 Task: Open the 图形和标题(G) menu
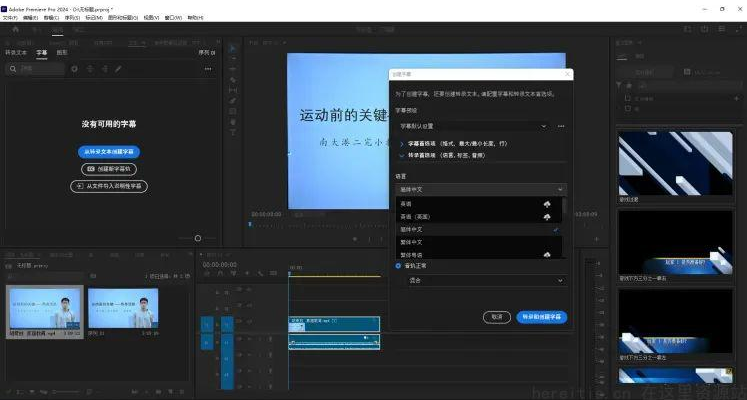(123, 18)
